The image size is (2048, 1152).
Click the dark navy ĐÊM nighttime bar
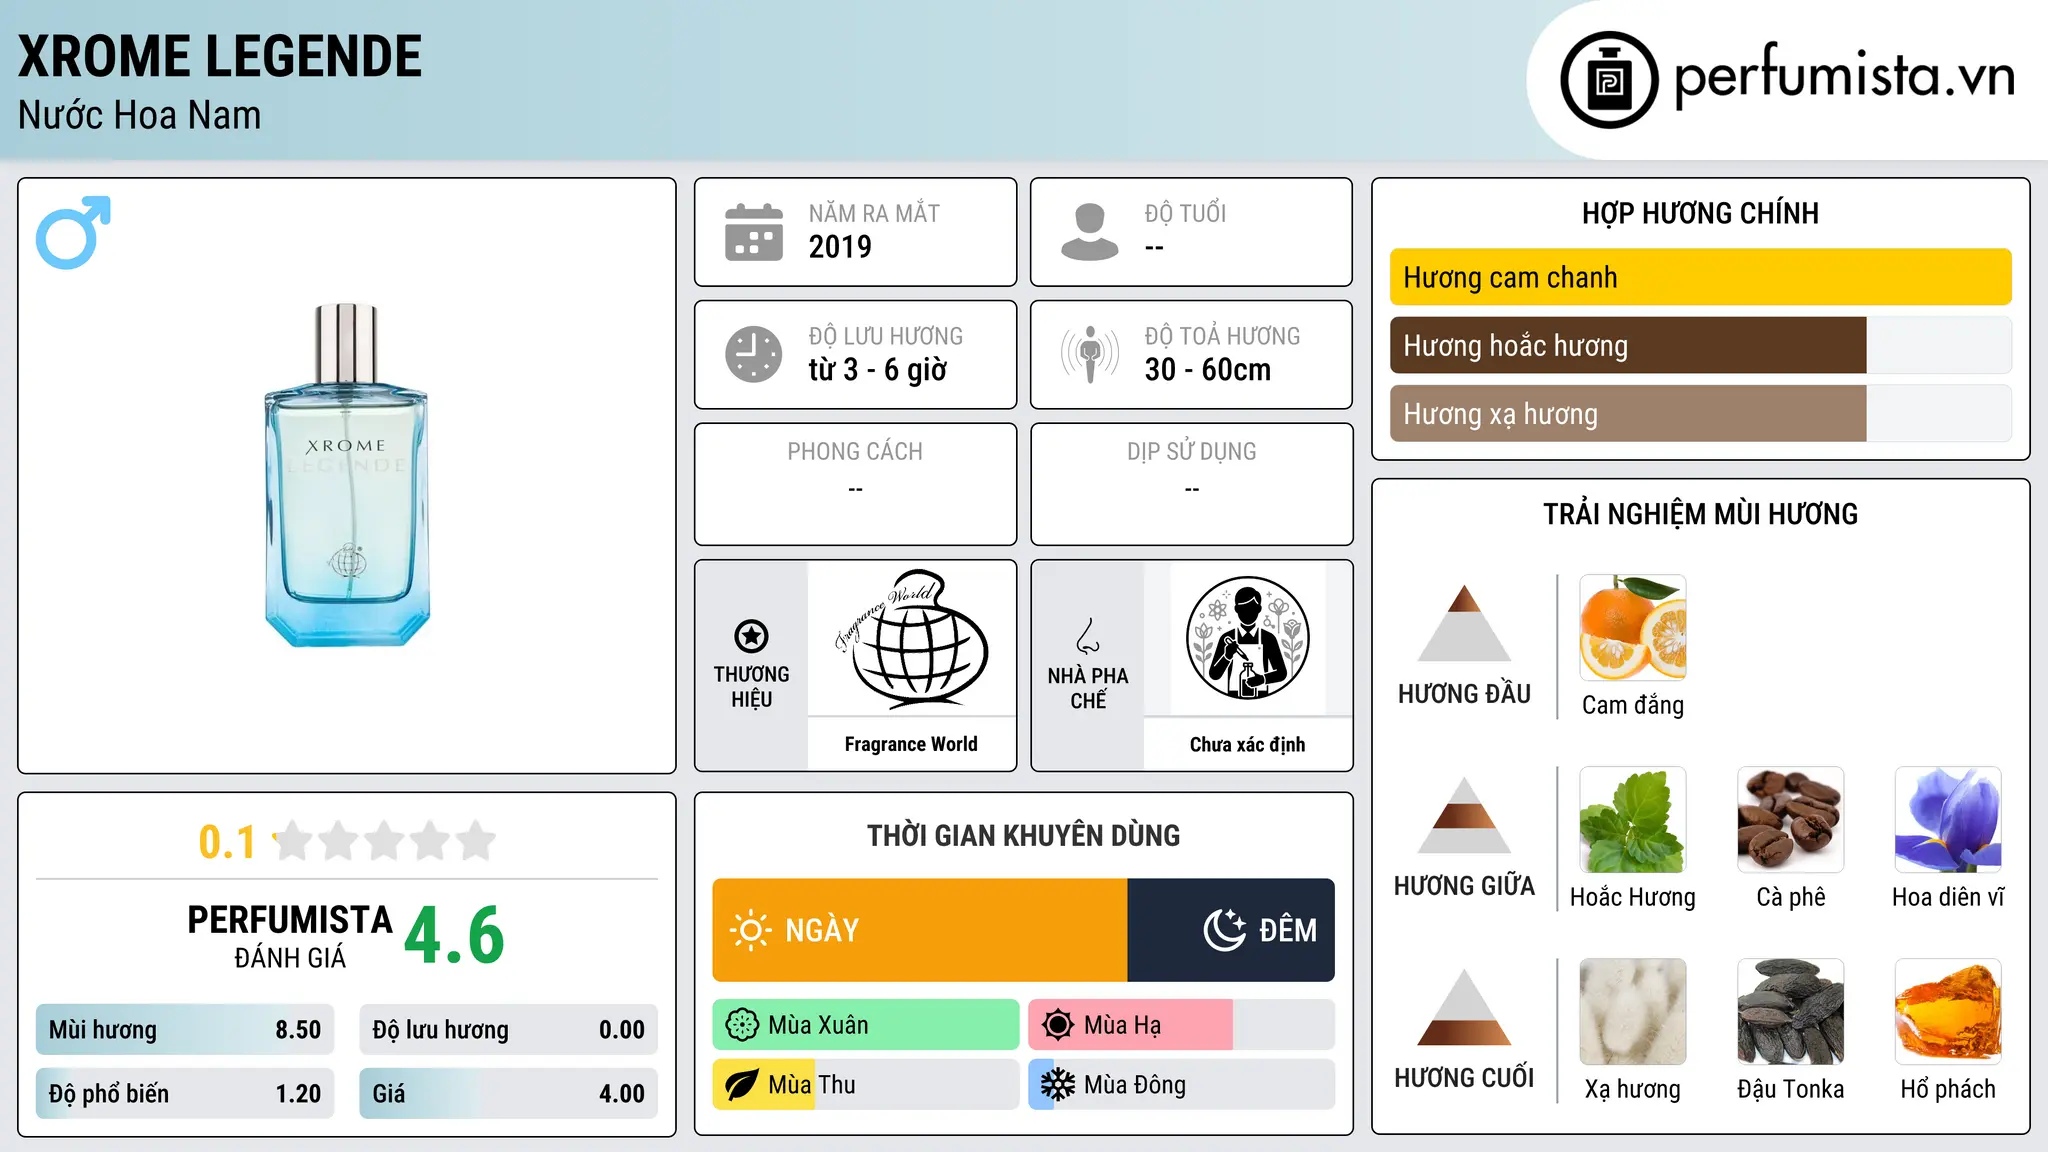[x=1231, y=930]
